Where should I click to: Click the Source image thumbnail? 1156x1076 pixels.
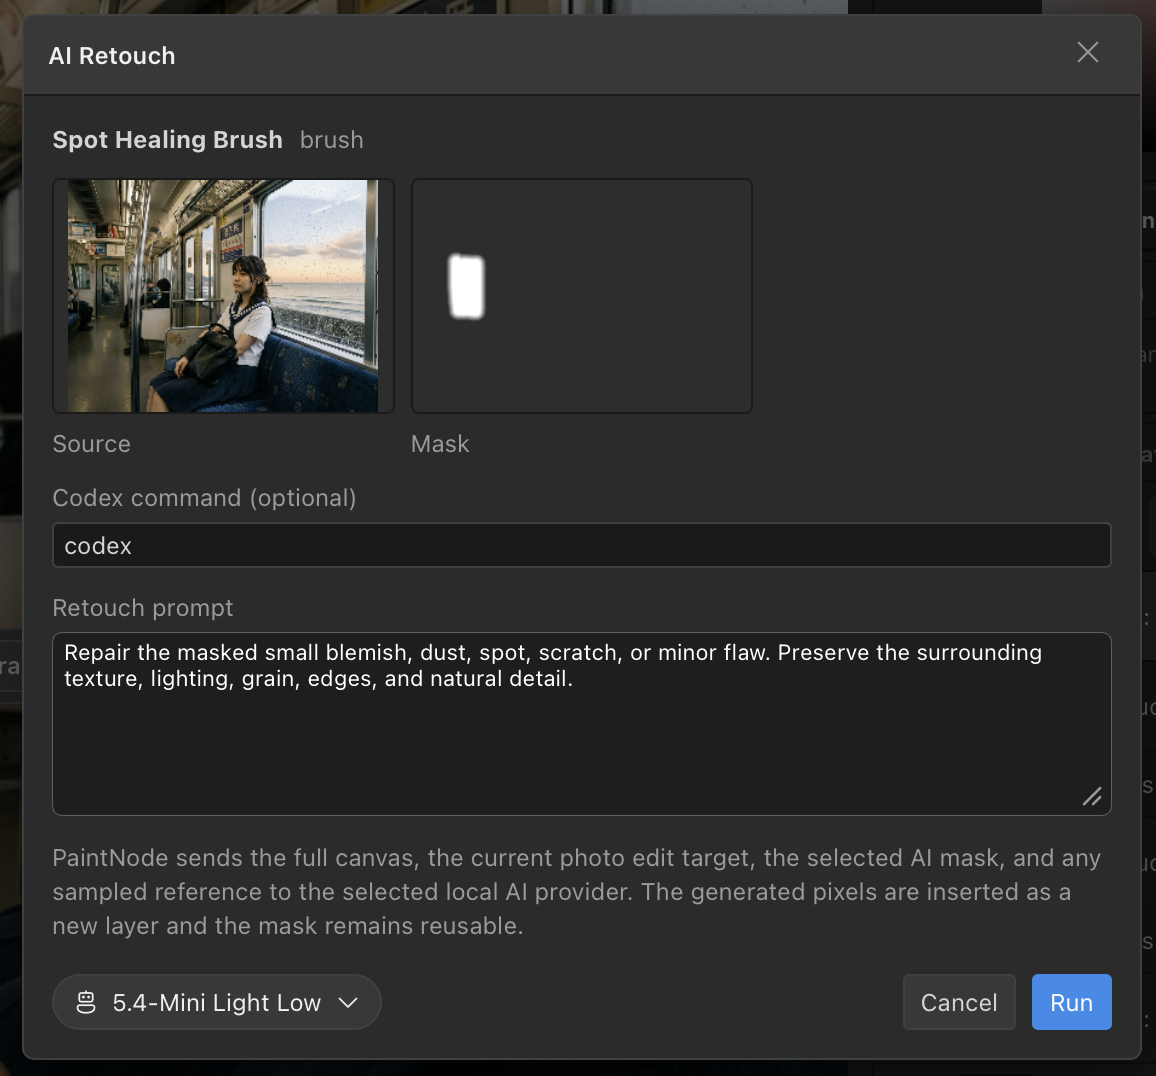[x=223, y=296]
